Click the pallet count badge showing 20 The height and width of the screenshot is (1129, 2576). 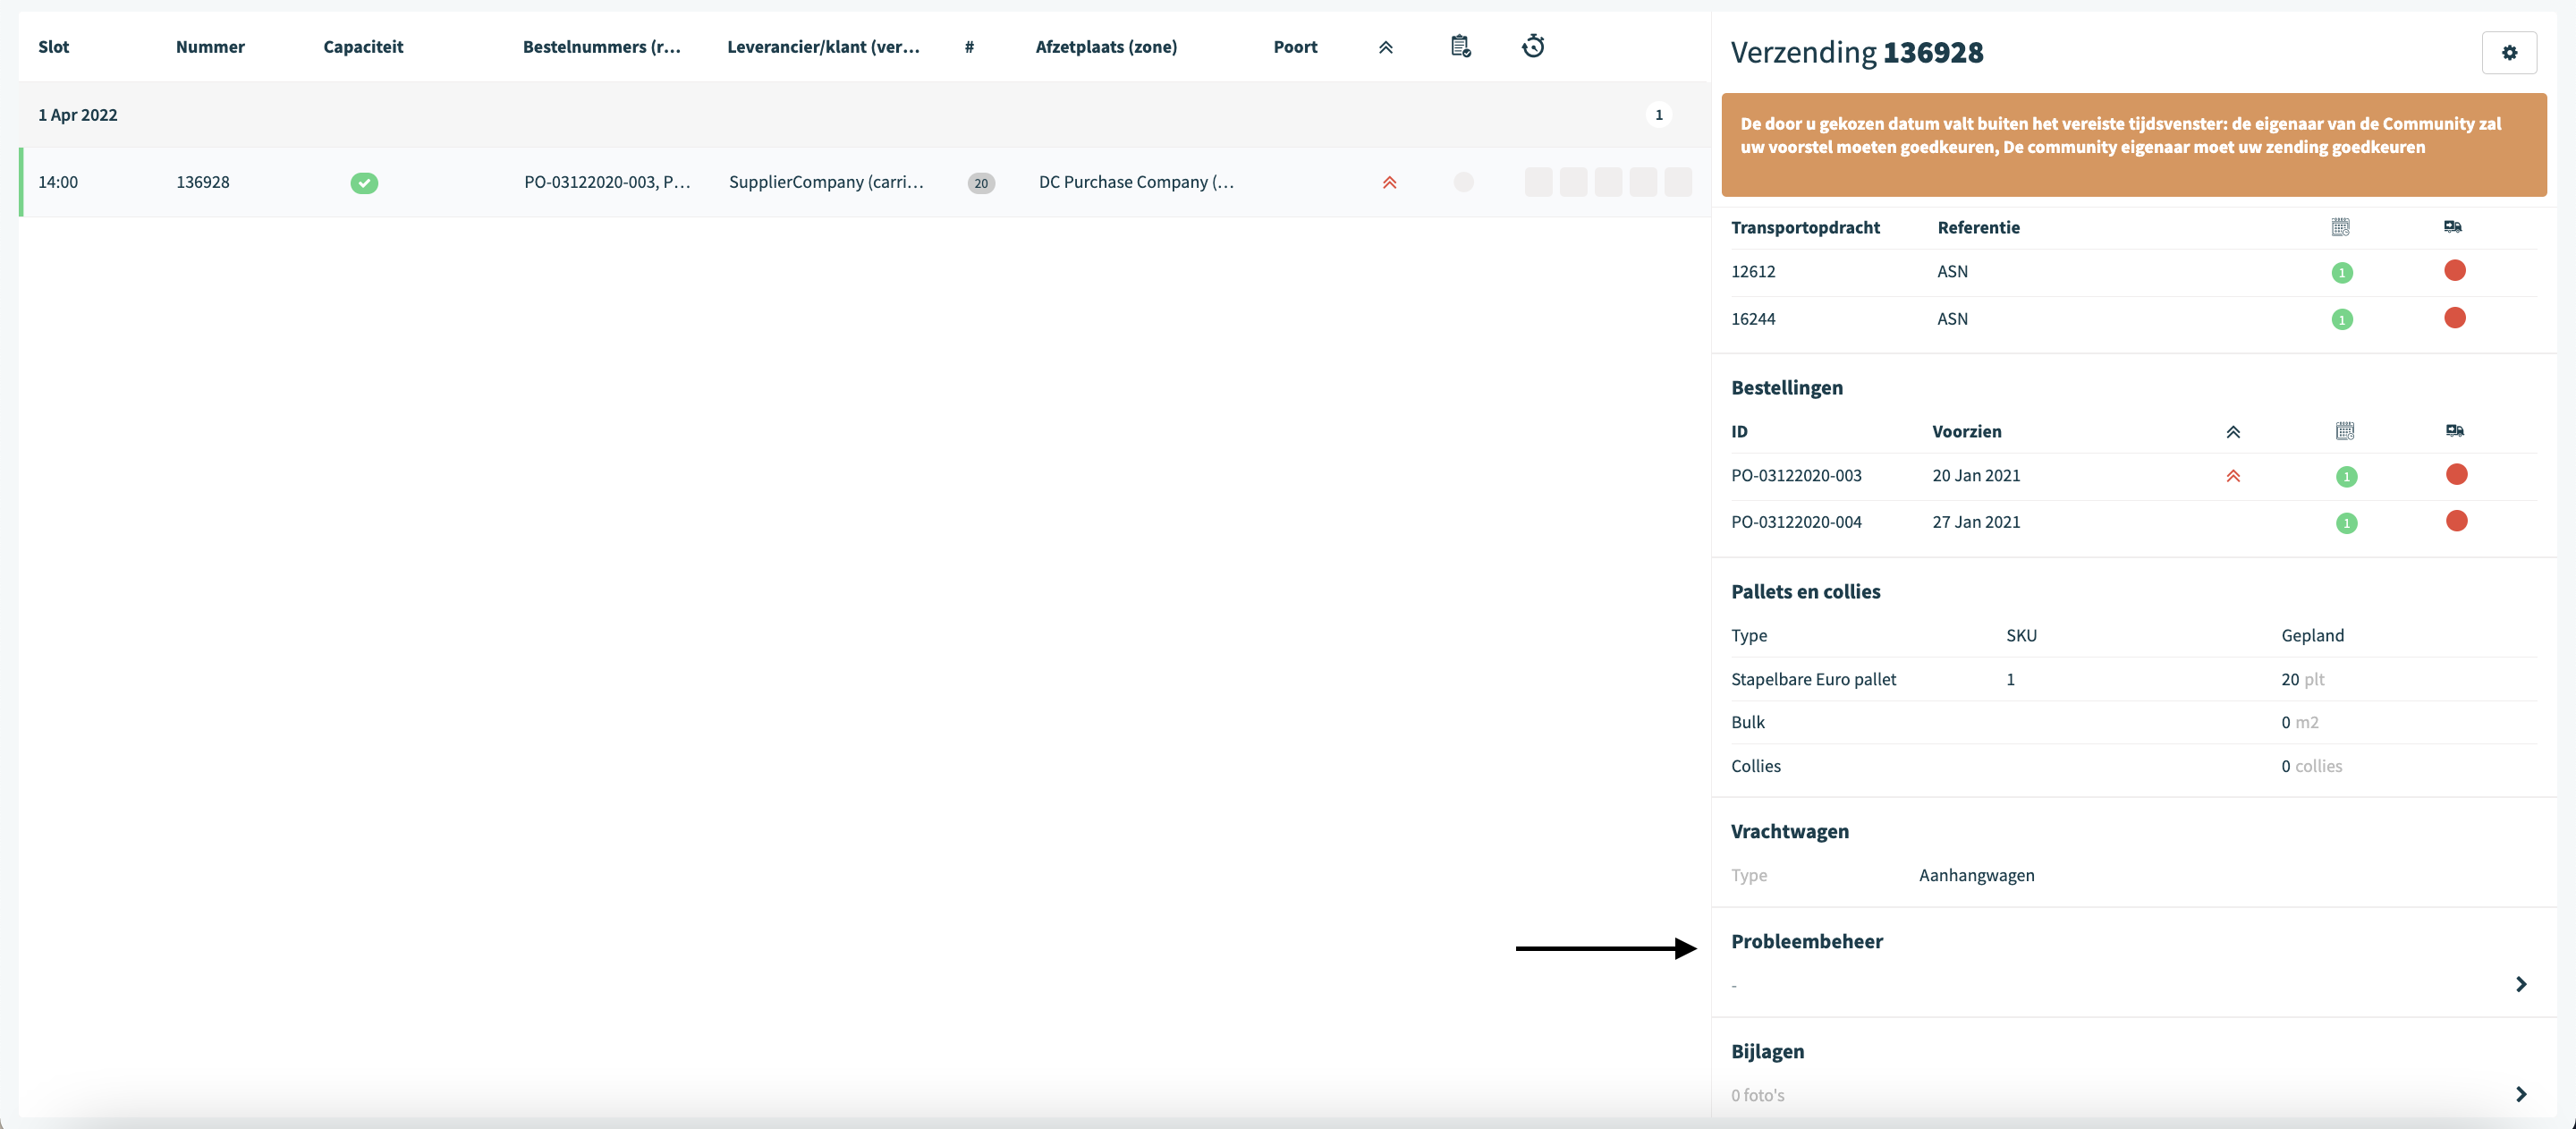(x=981, y=183)
